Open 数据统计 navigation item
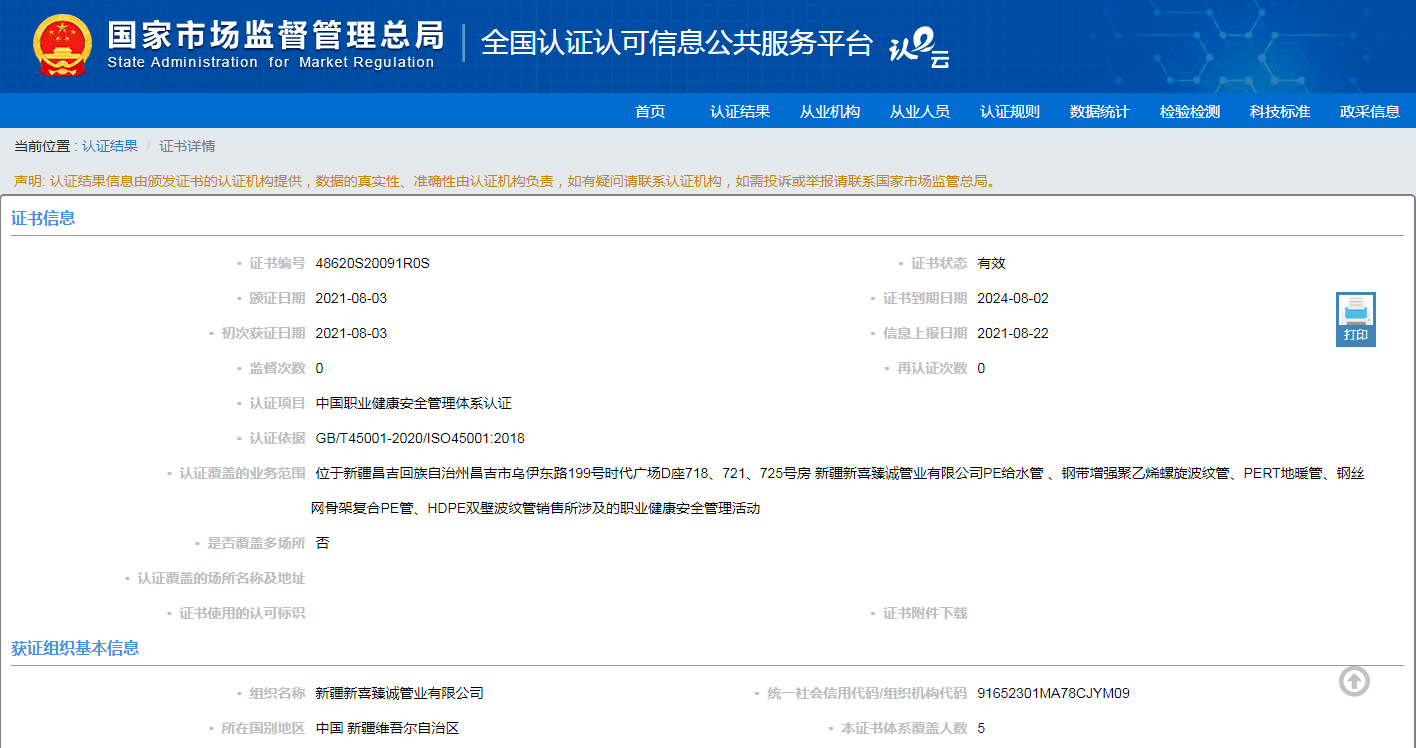The width and height of the screenshot is (1416, 748). (x=1100, y=111)
